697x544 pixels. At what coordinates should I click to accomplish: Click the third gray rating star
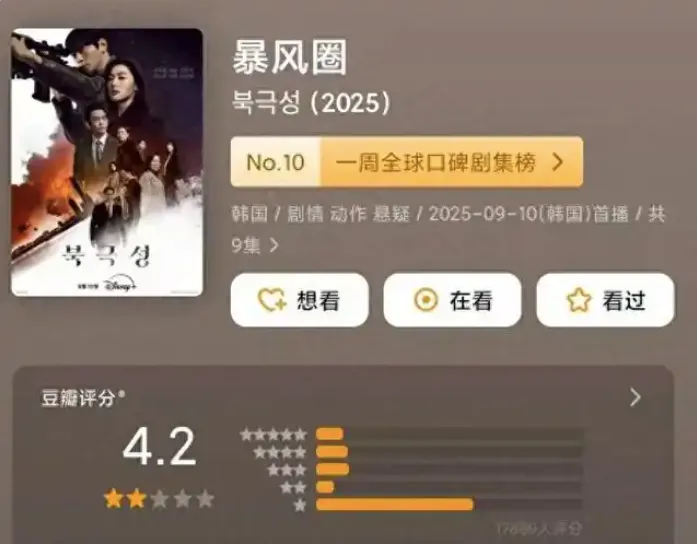pos(159,499)
